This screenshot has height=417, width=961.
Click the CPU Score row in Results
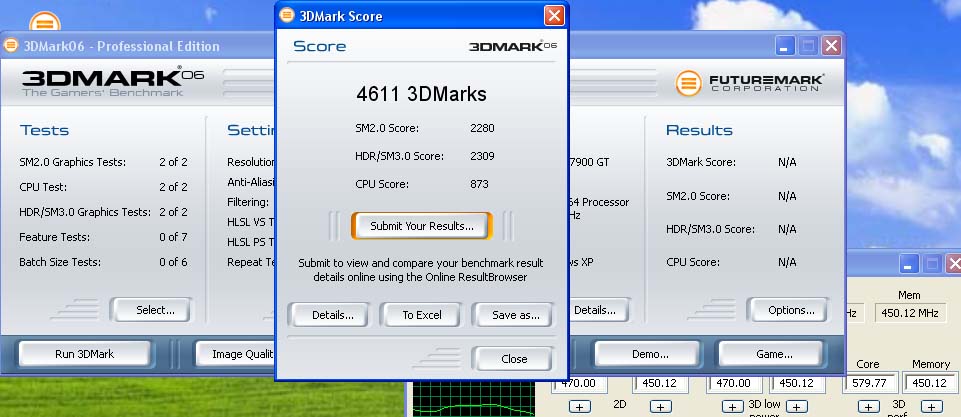pos(731,262)
